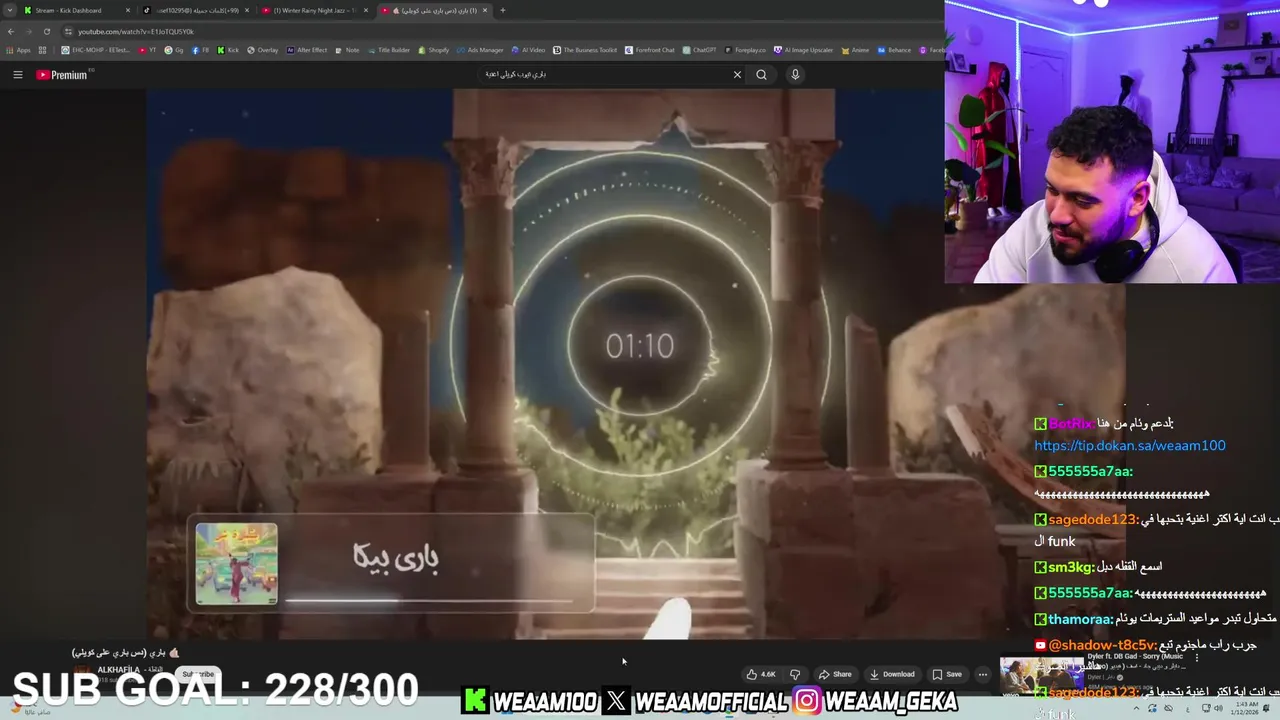Open the Title Builder bookmark

pyautogui.click(x=389, y=50)
